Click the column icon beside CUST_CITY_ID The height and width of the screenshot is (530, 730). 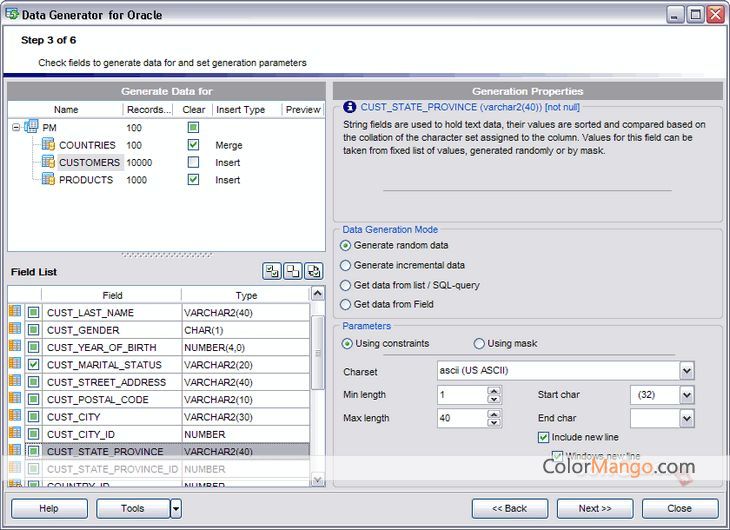(15, 433)
